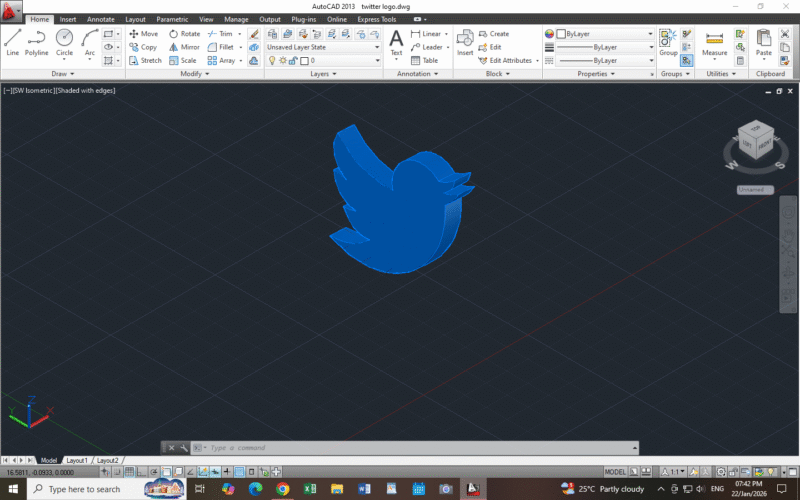Image resolution: width=800 pixels, height=500 pixels.
Task: Open Edit Attributes tool
Action: point(505,60)
